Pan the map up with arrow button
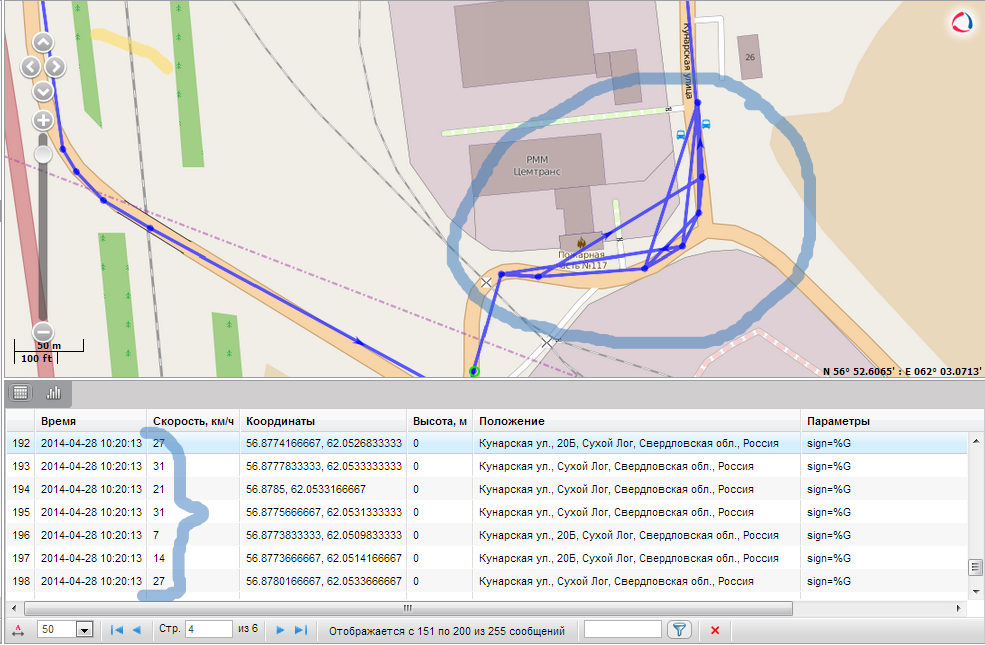985x645 pixels. point(43,43)
